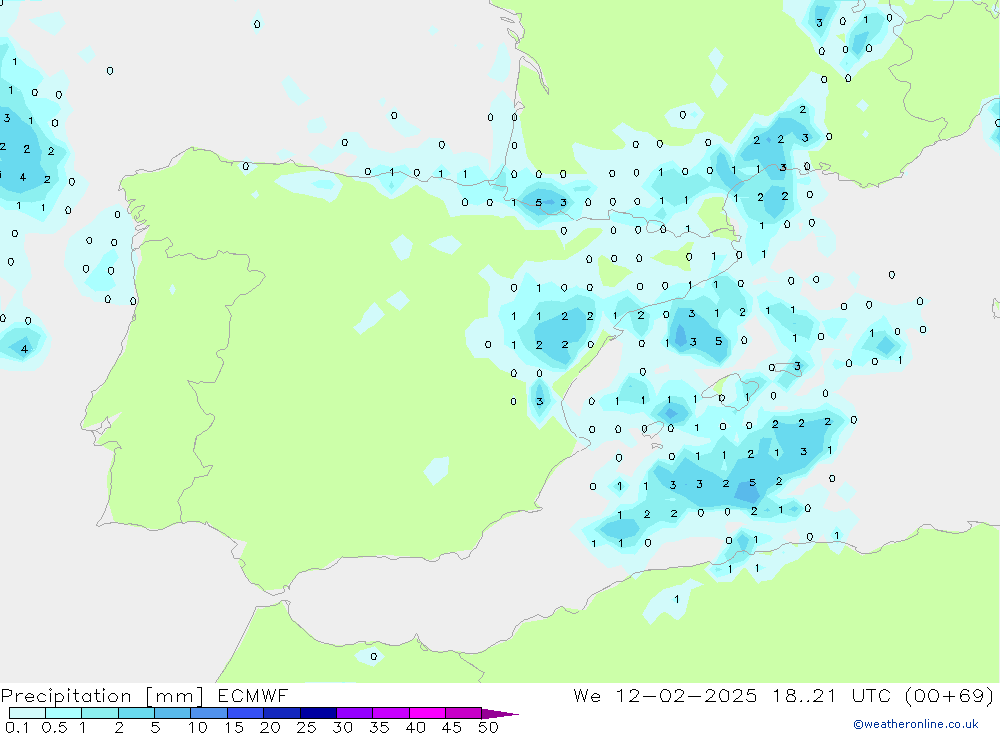This screenshot has height=733, width=1000.
Task: Click the "40" legend scale label
Action: point(415,727)
